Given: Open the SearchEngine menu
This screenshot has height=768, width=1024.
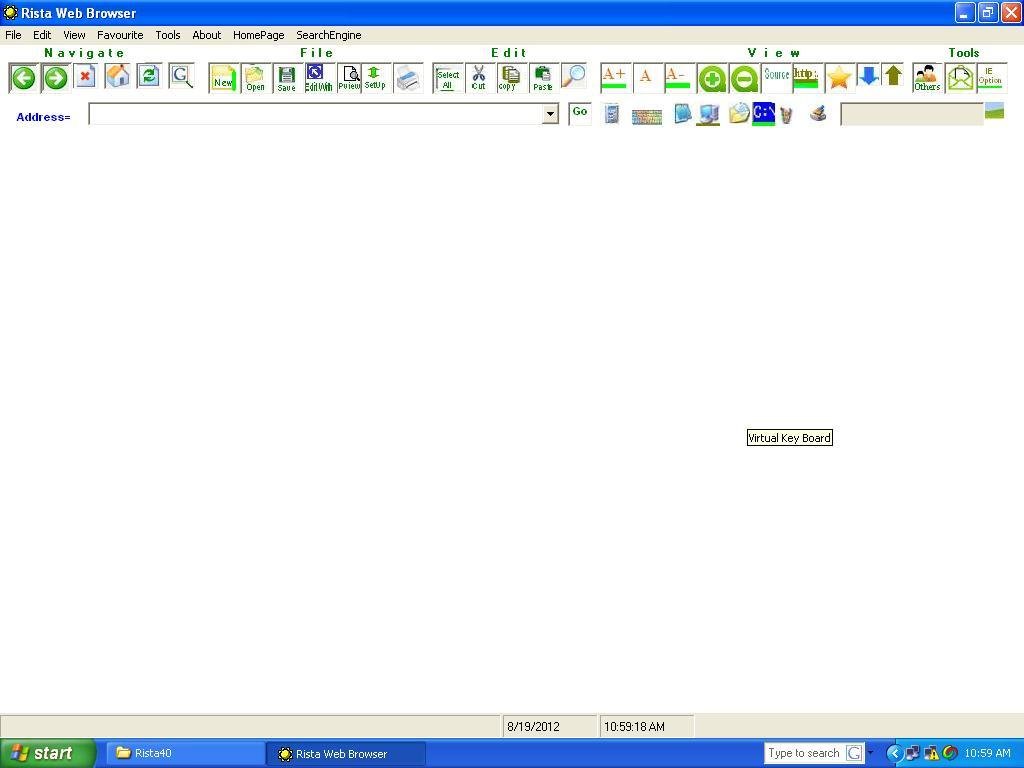Looking at the screenshot, I should point(328,35).
